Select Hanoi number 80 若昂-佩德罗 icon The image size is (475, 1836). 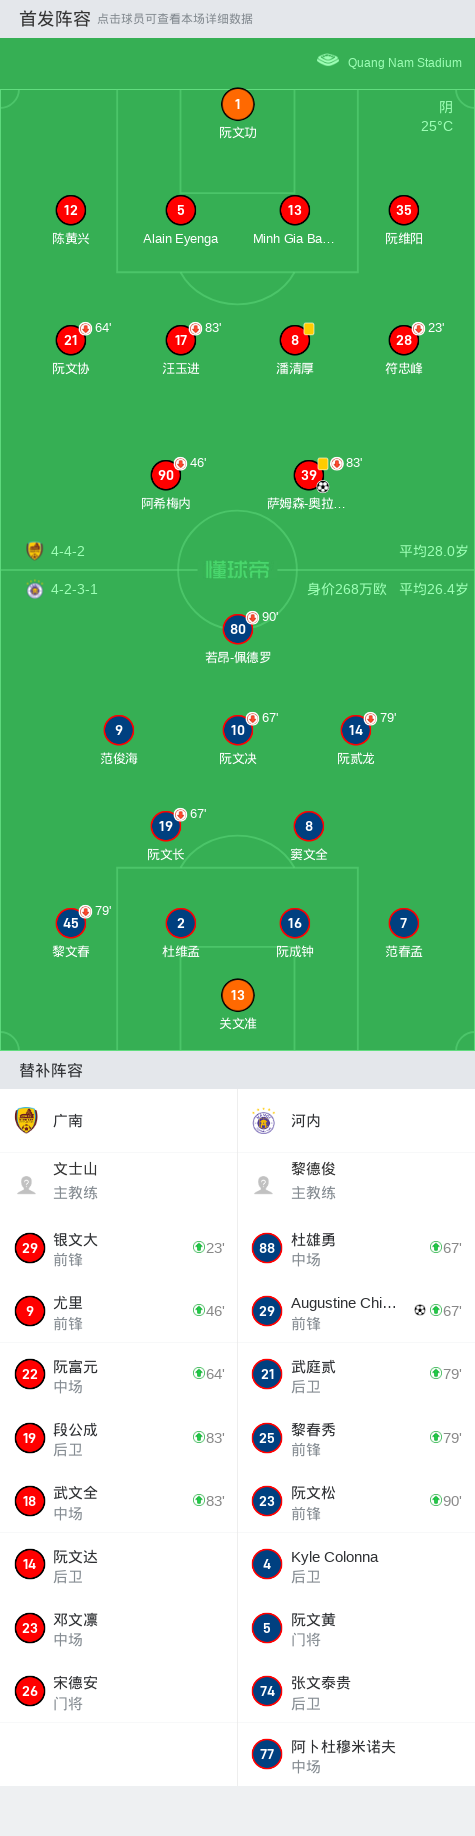tap(237, 629)
